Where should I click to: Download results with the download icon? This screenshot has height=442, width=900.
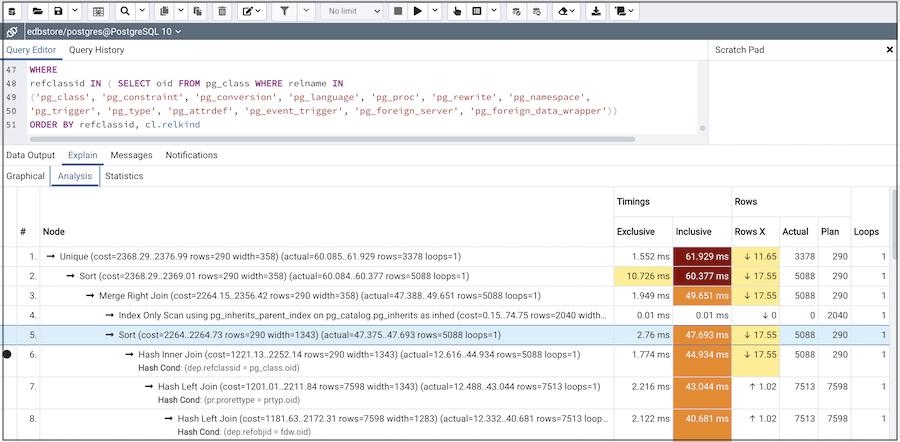596,11
